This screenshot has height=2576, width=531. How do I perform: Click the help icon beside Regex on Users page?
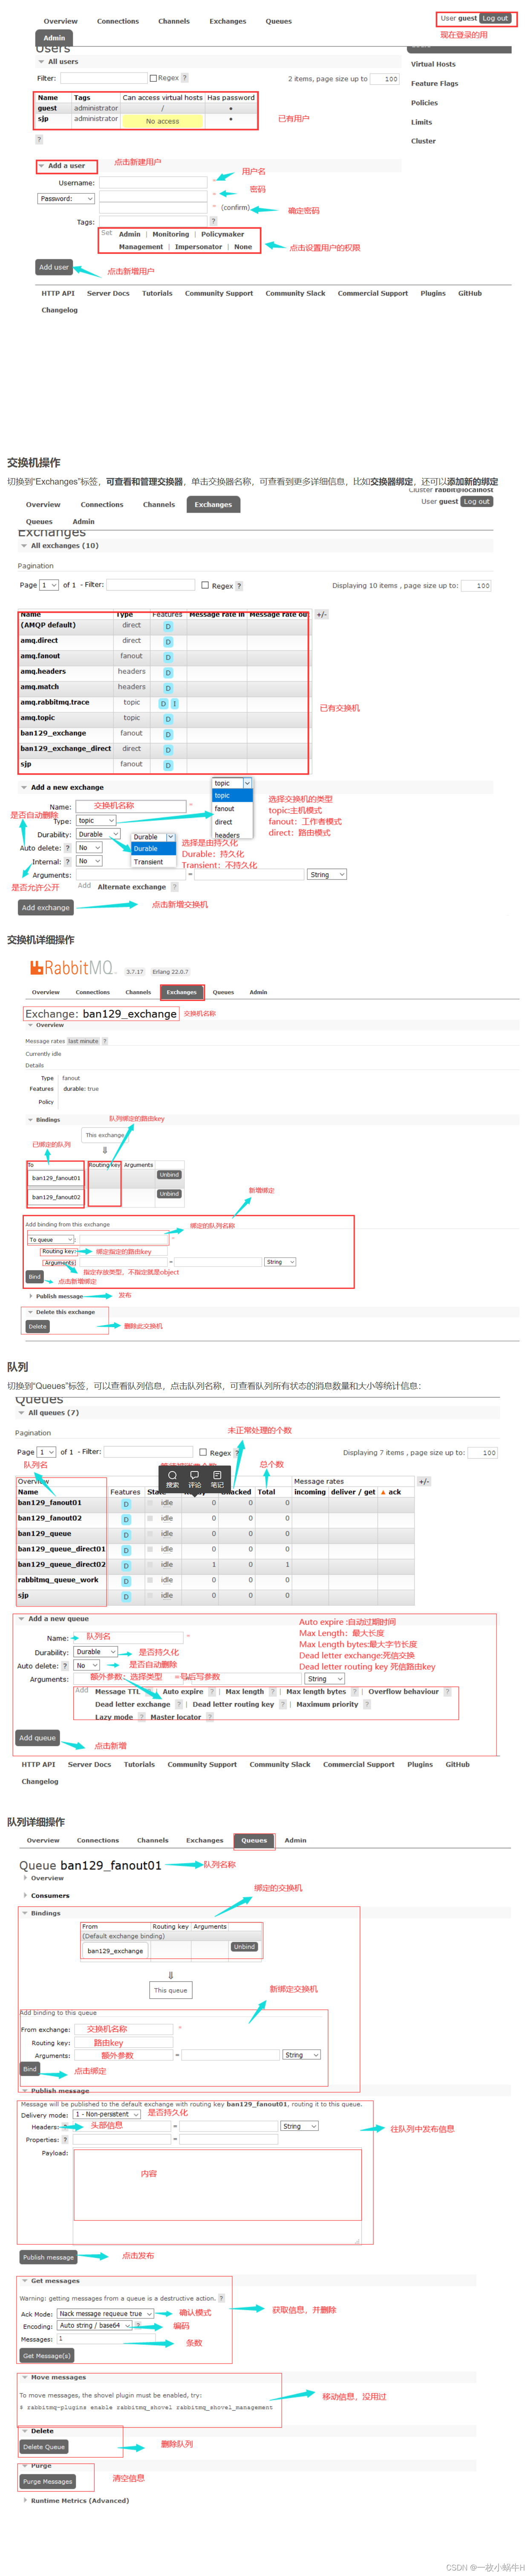(x=185, y=78)
